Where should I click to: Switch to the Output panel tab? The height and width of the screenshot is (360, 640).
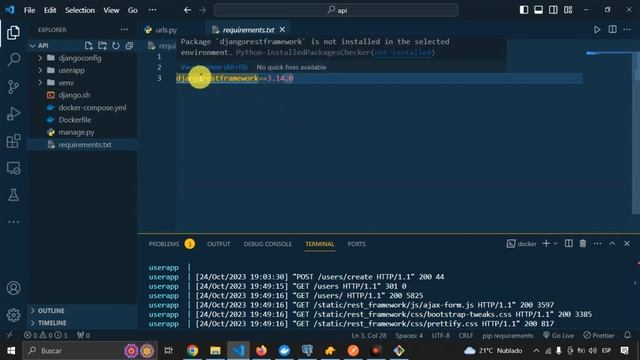point(219,244)
